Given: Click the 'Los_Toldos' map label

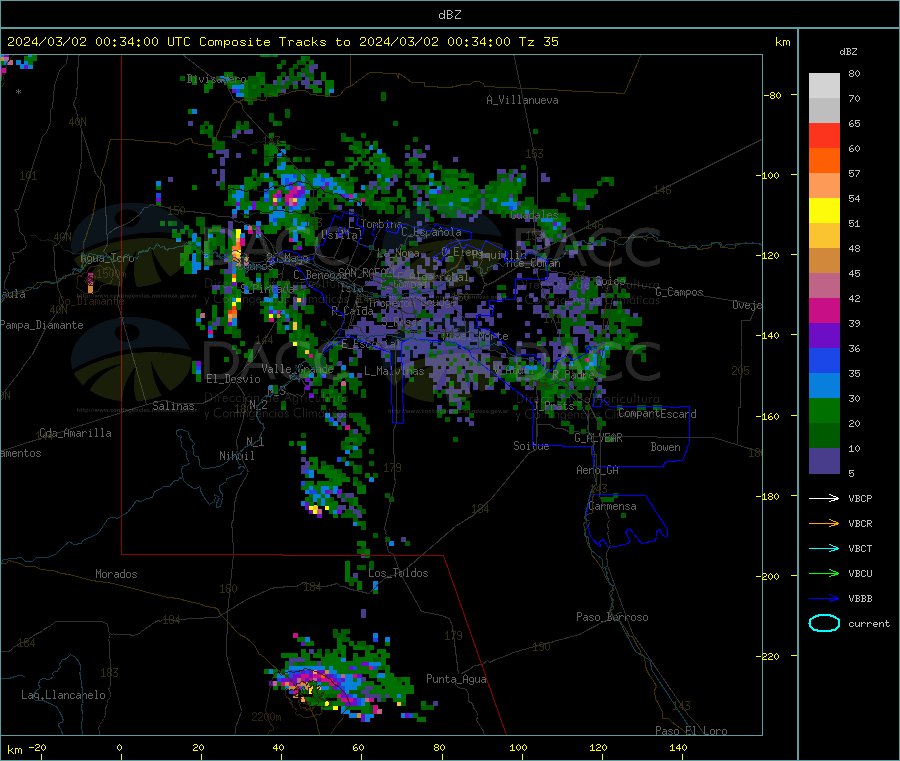Looking at the screenshot, I should click(x=398, y=573).
